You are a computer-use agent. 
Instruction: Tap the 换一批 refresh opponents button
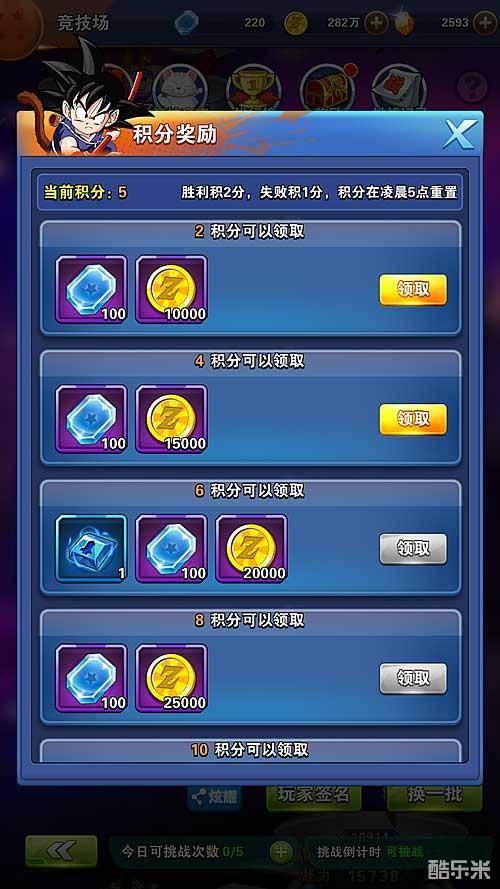click(435, 795)
